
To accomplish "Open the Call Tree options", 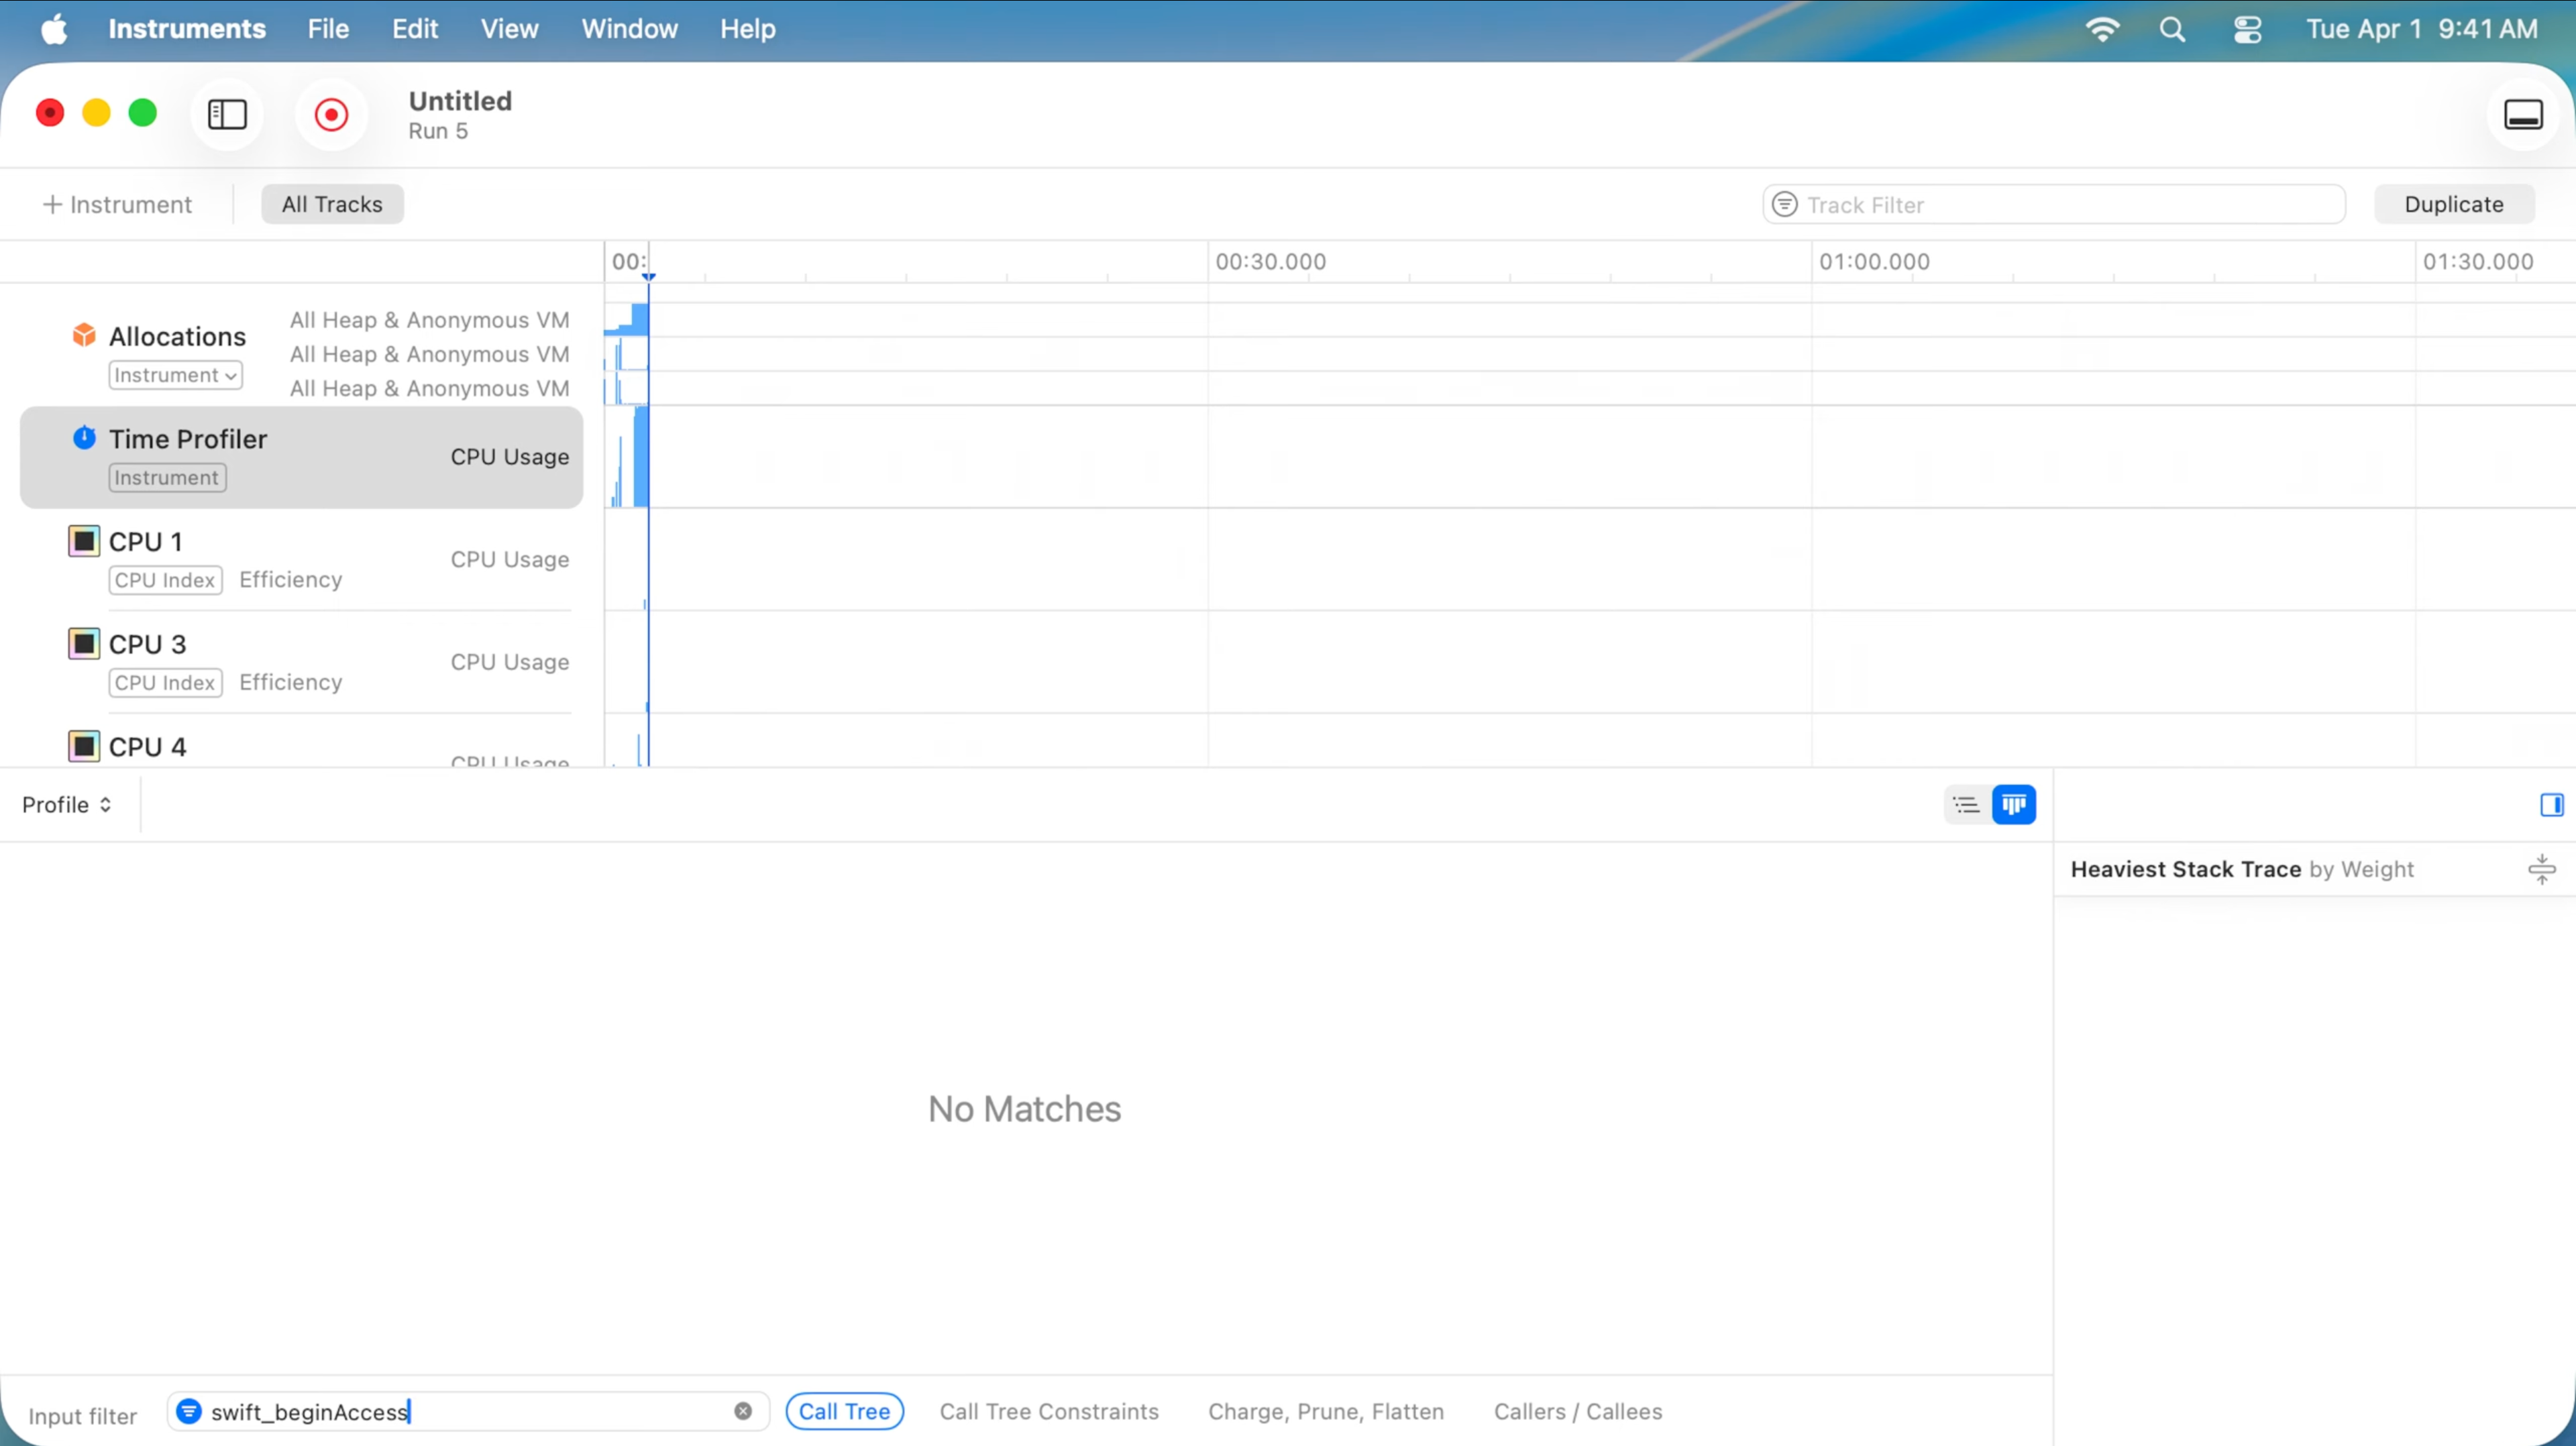I will point(844,1411).
